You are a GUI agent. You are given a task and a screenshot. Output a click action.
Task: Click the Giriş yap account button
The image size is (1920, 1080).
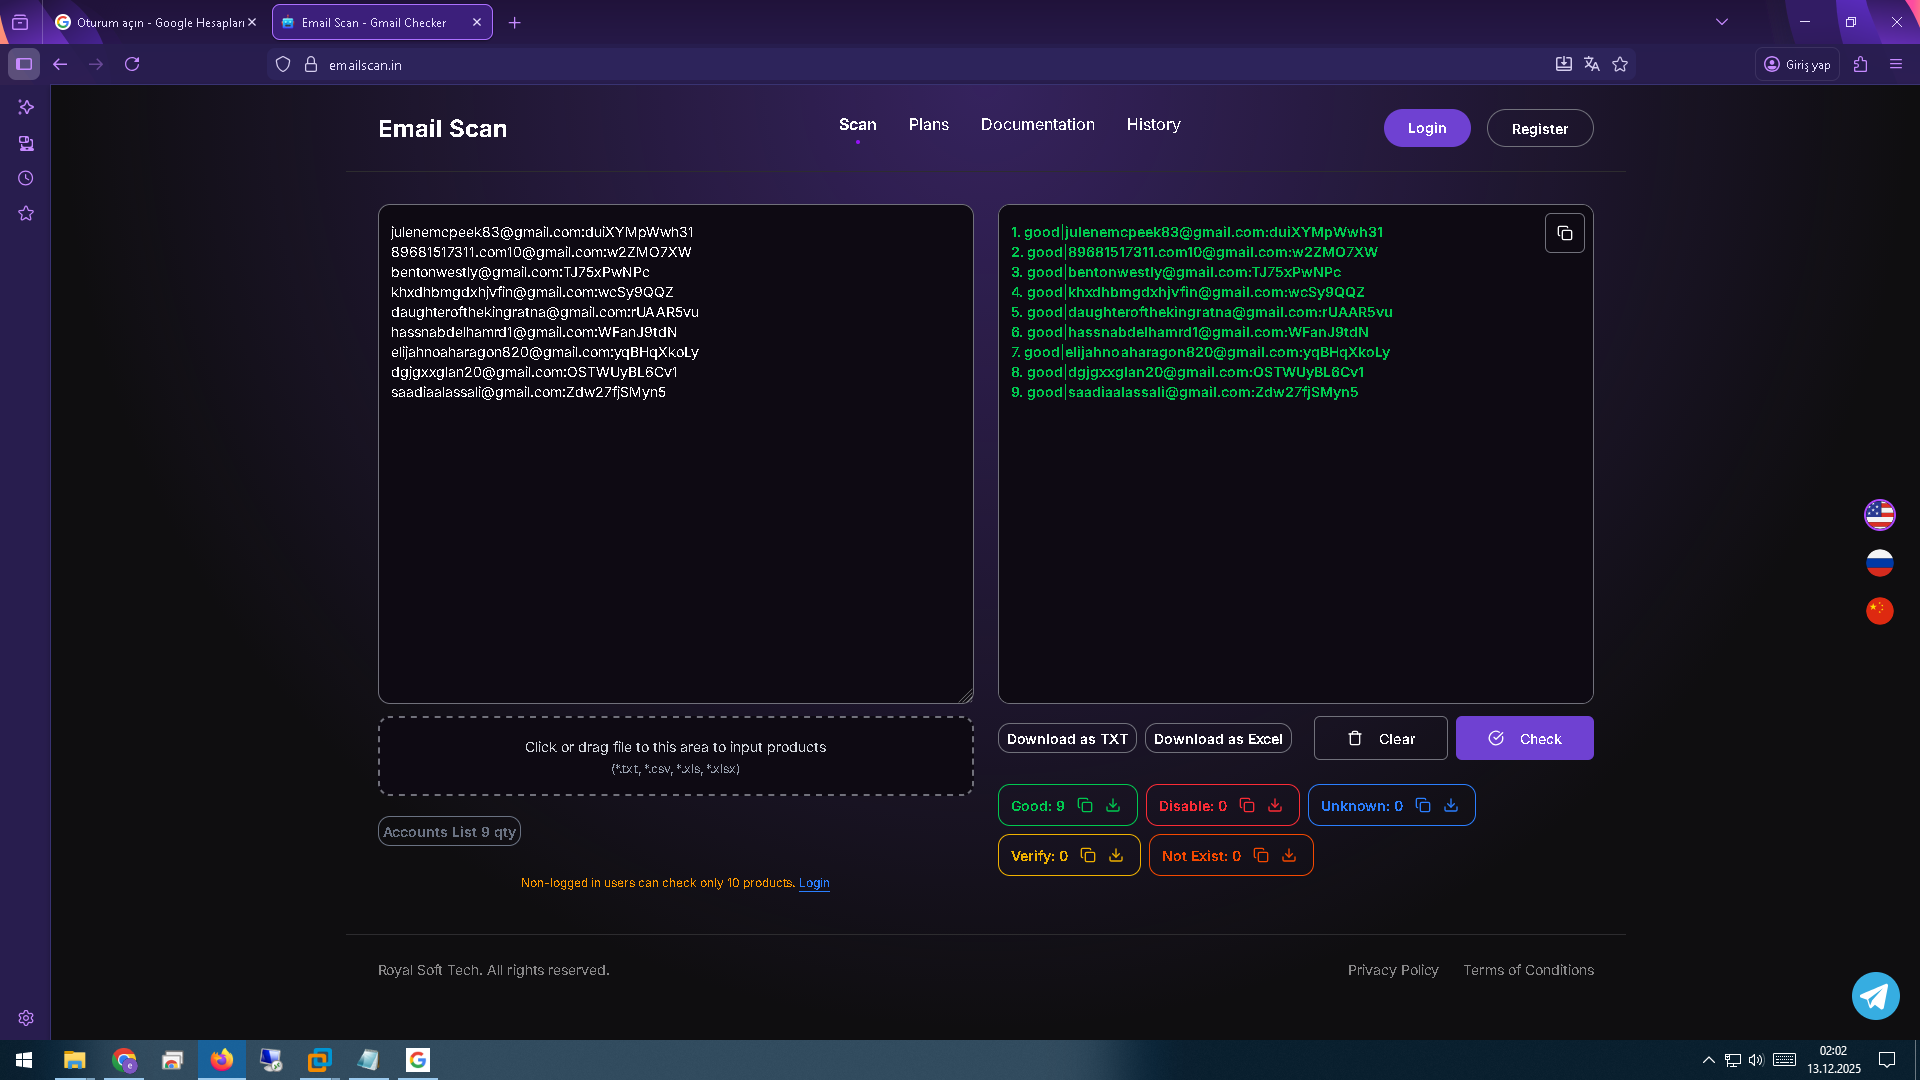[x=1797, y=64]
